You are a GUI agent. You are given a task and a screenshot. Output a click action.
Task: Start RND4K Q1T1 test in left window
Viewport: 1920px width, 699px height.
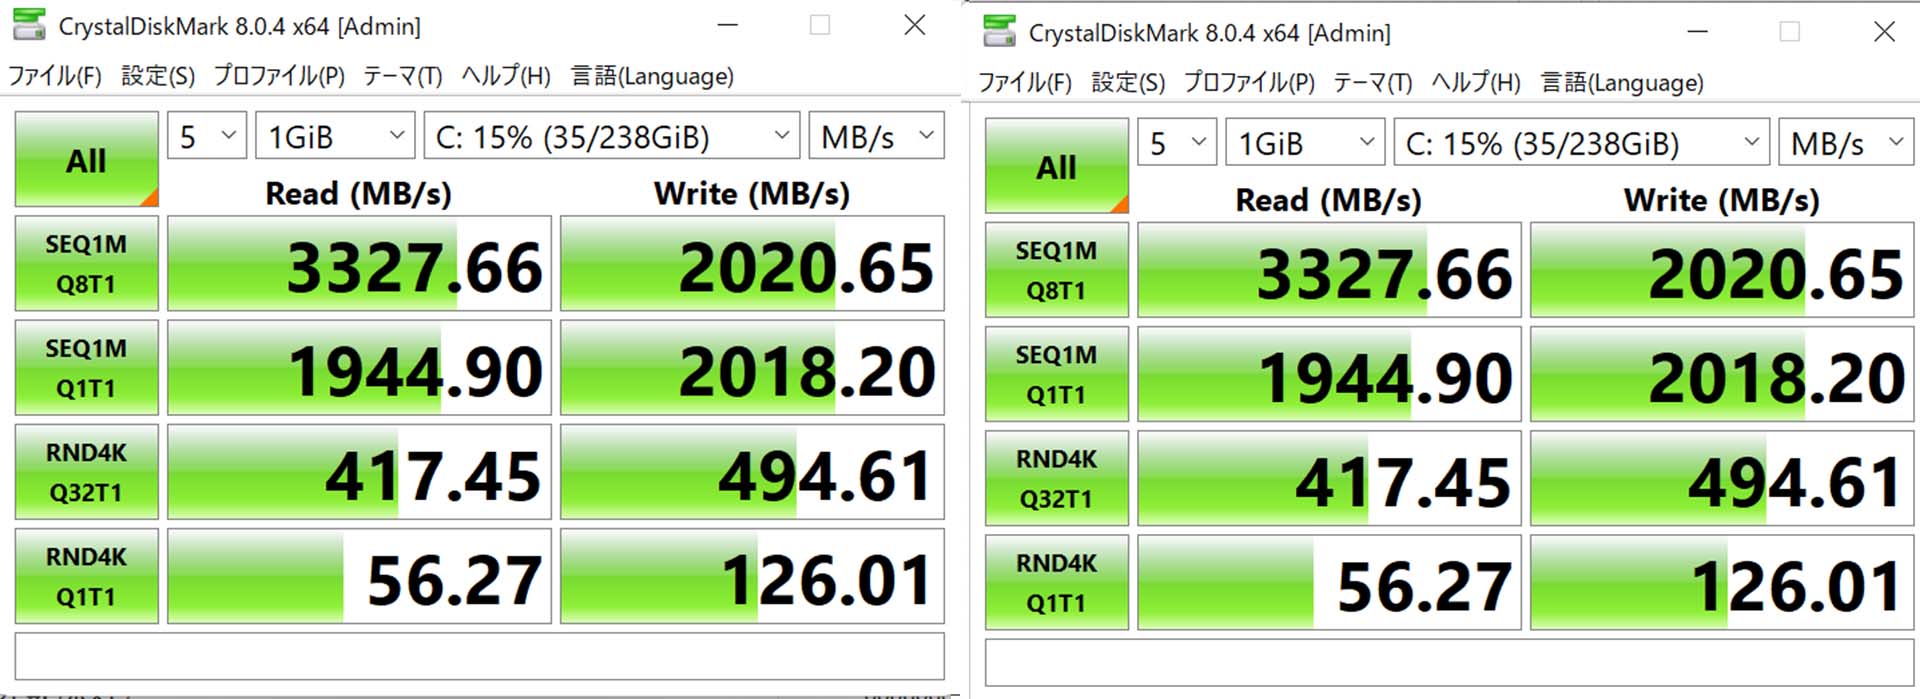[x=86, y=576]
